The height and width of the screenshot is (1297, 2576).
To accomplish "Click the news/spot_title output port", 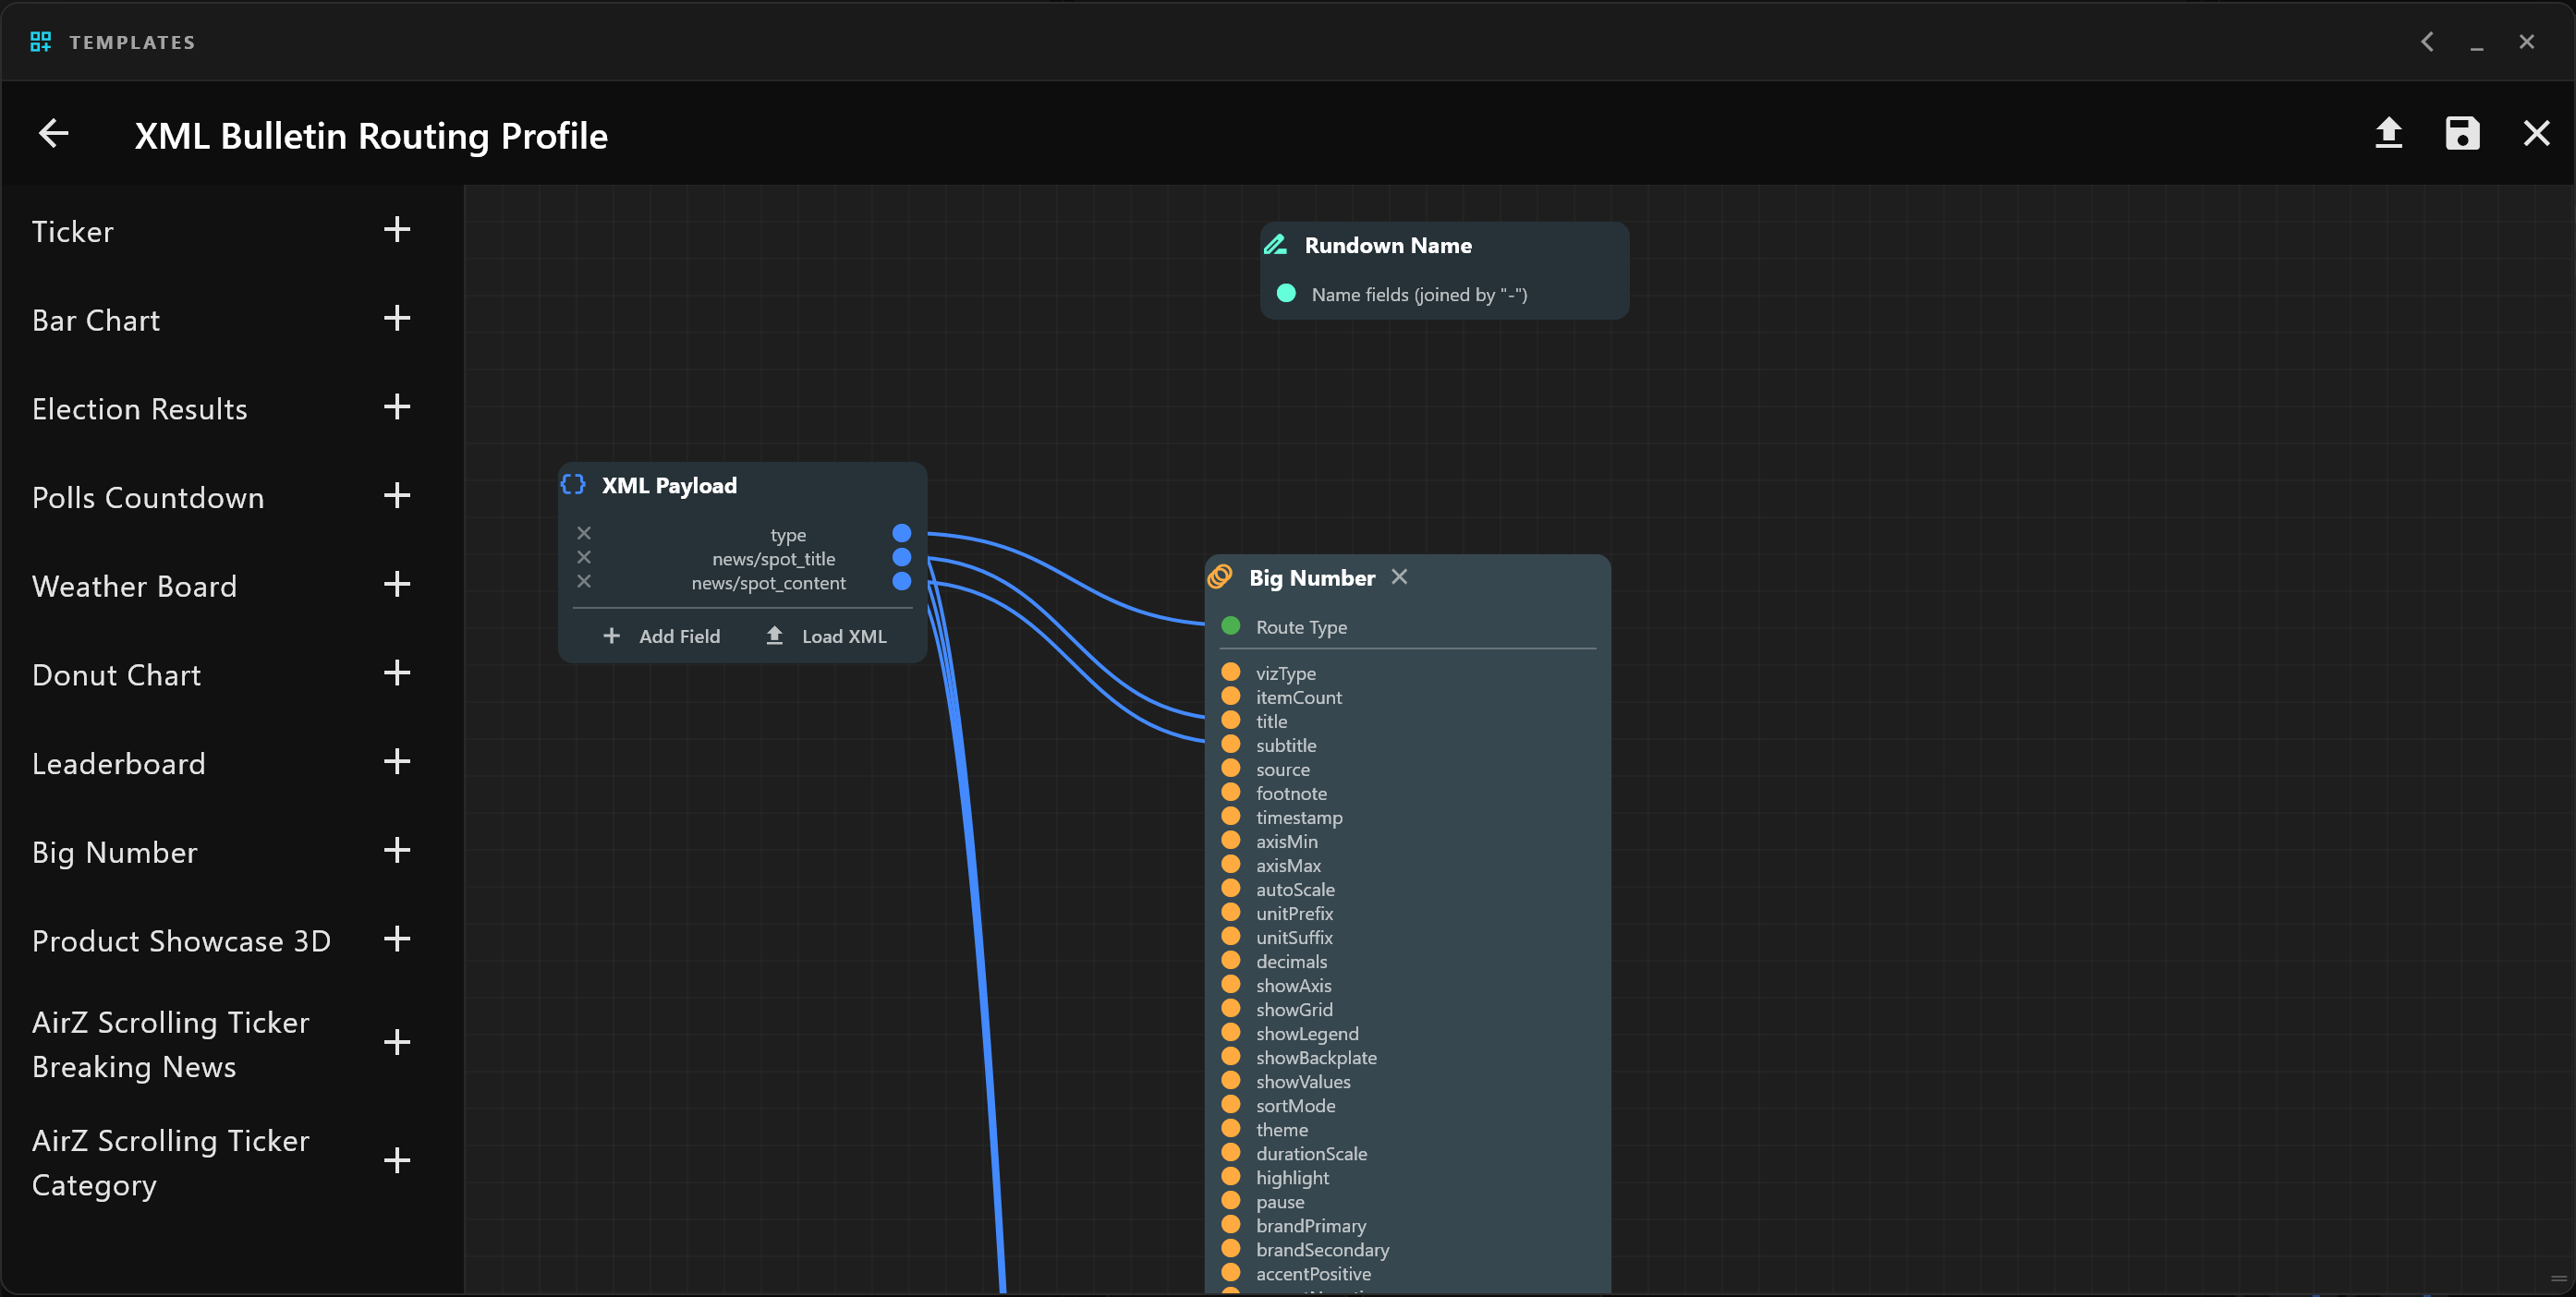I will (x=902, y=557).
